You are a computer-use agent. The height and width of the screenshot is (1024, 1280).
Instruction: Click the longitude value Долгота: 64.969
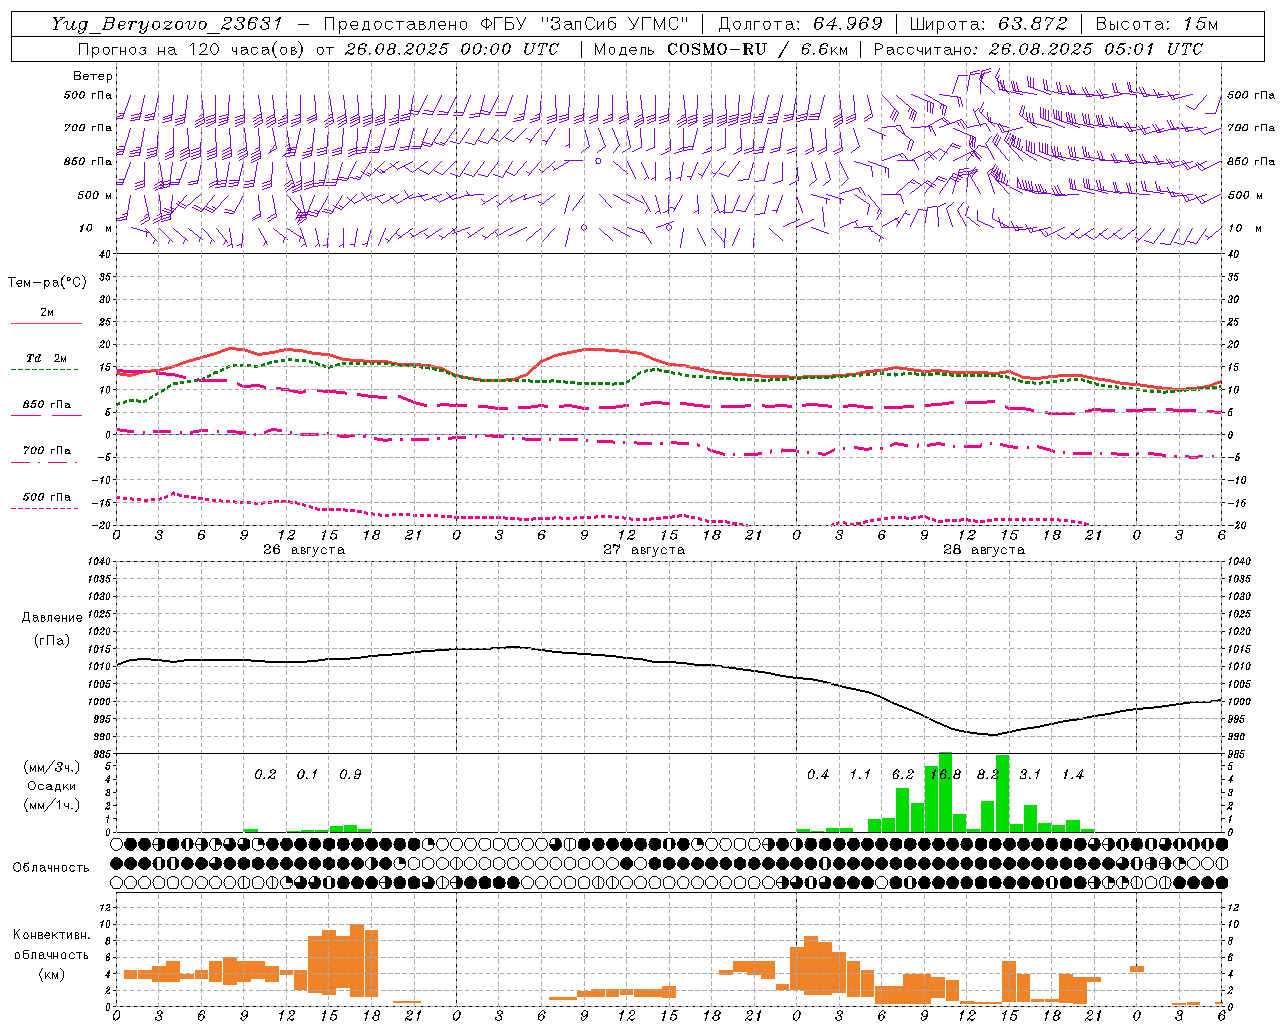[x=800, y=24]
